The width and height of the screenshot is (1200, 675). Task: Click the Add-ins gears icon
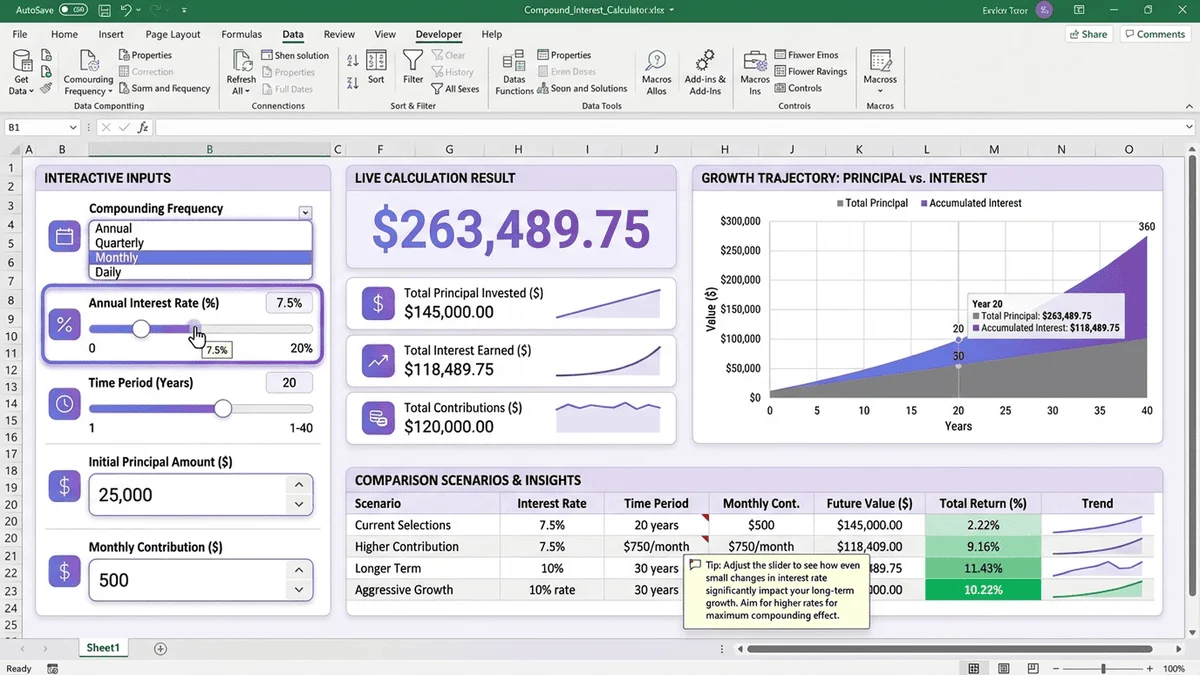point(705,61)
